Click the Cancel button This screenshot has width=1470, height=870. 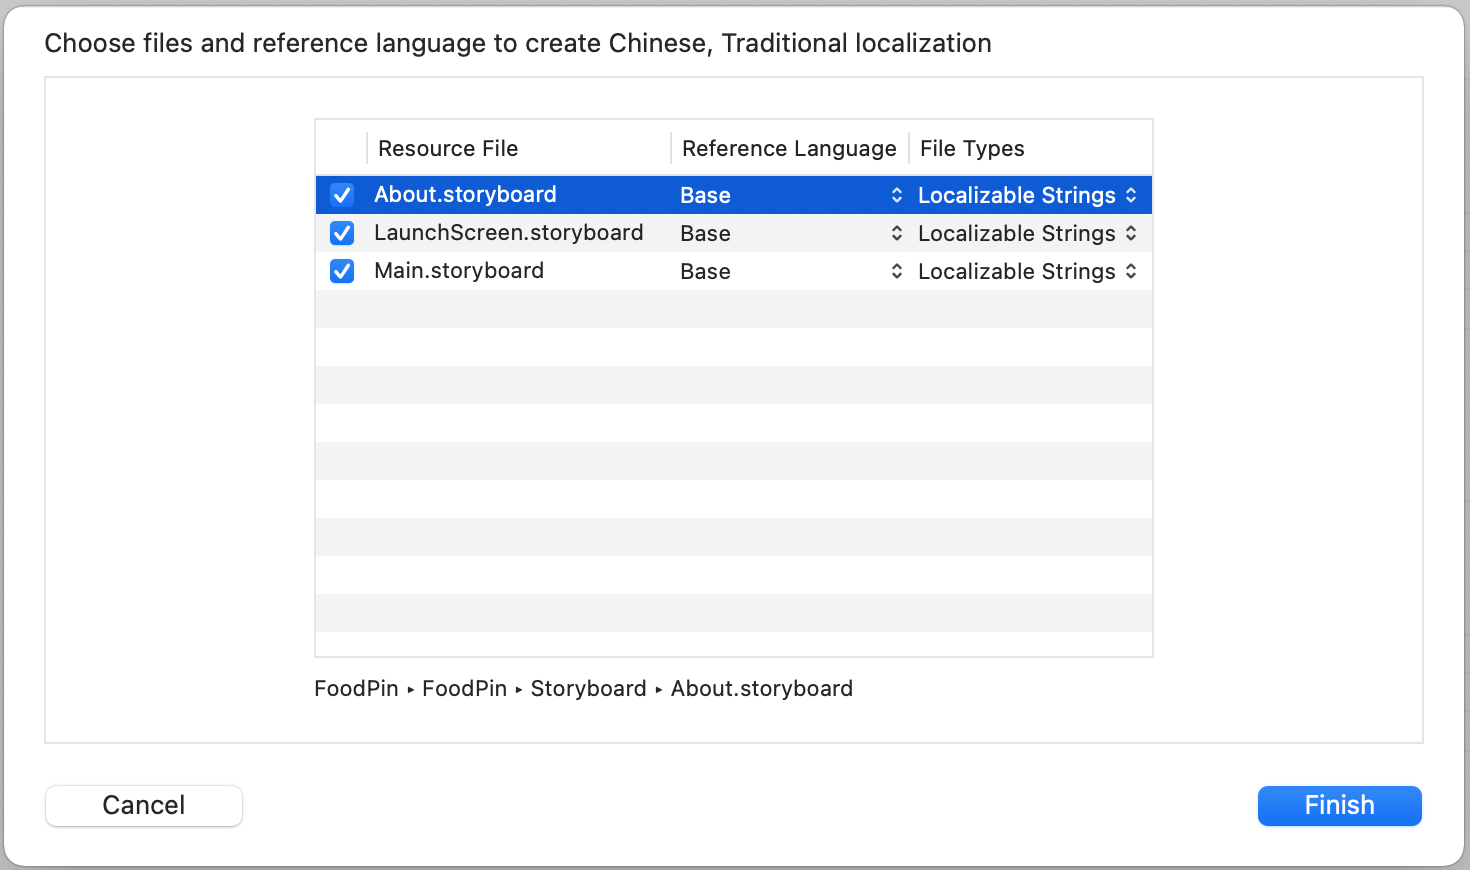(143, 805)
